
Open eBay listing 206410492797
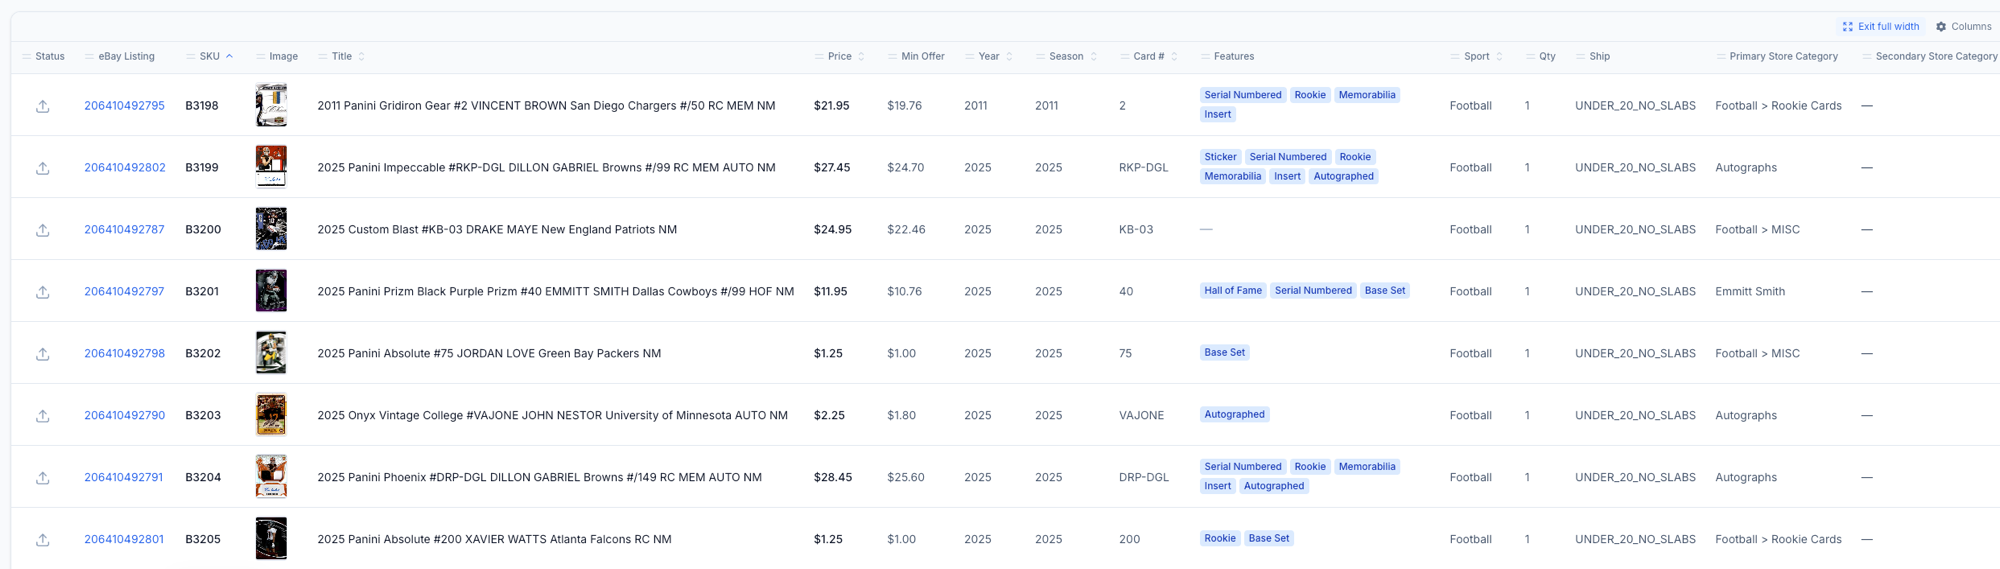[x=124, y=291]
